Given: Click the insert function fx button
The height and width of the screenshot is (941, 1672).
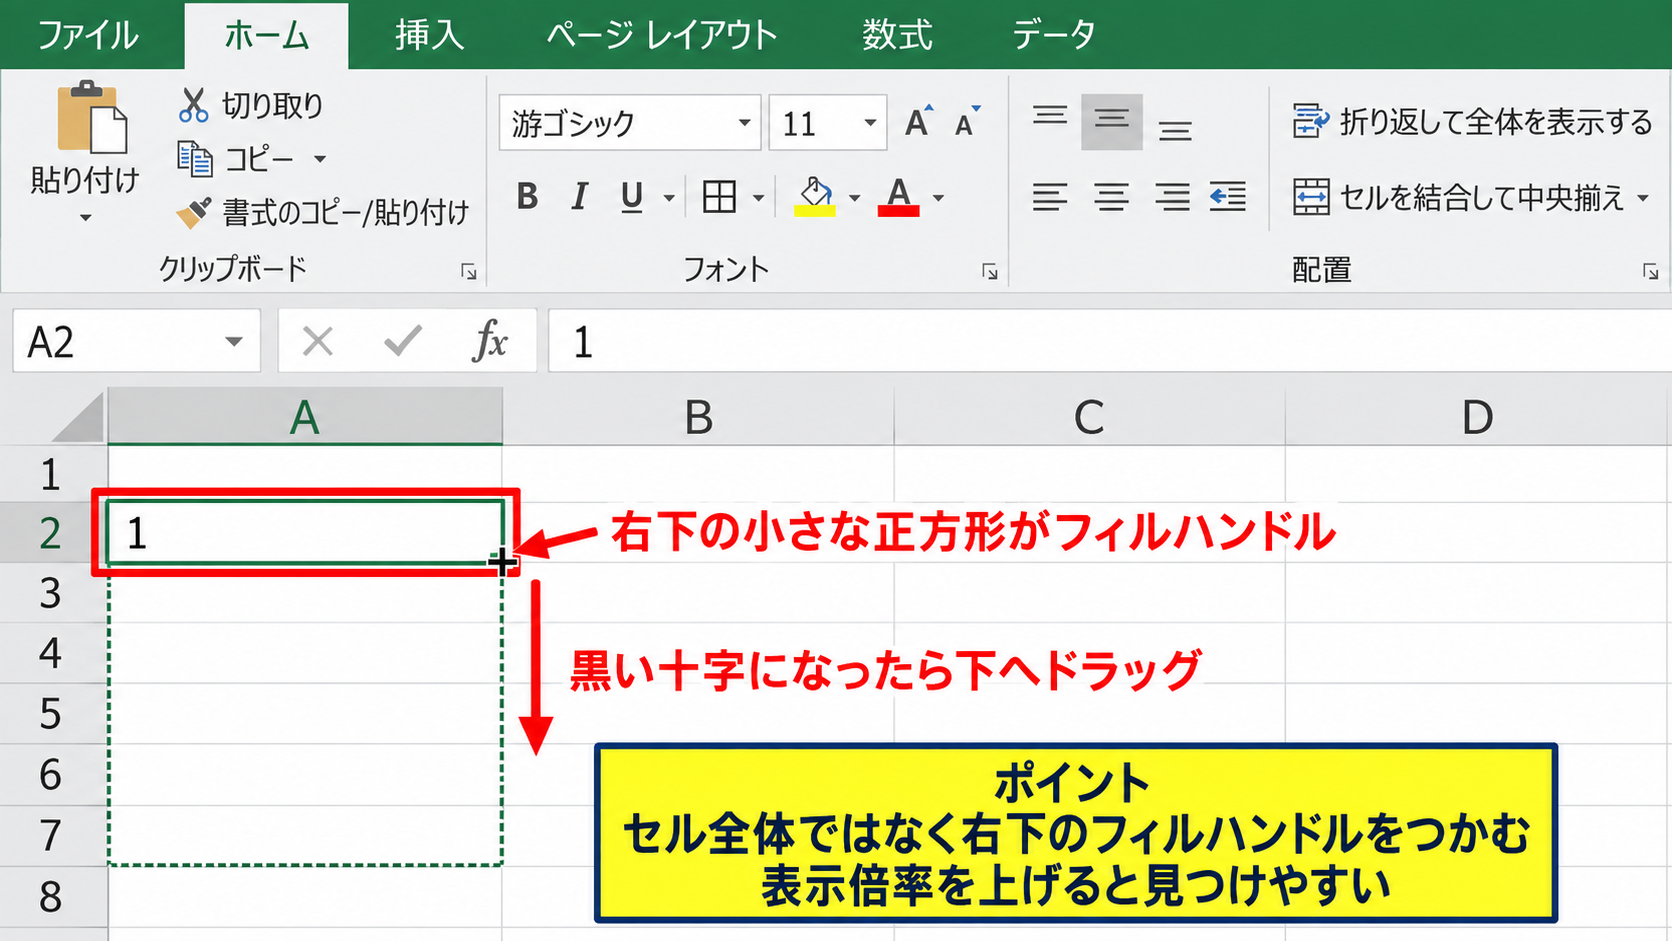Looking at the screenshot, I should click(490, 342).
